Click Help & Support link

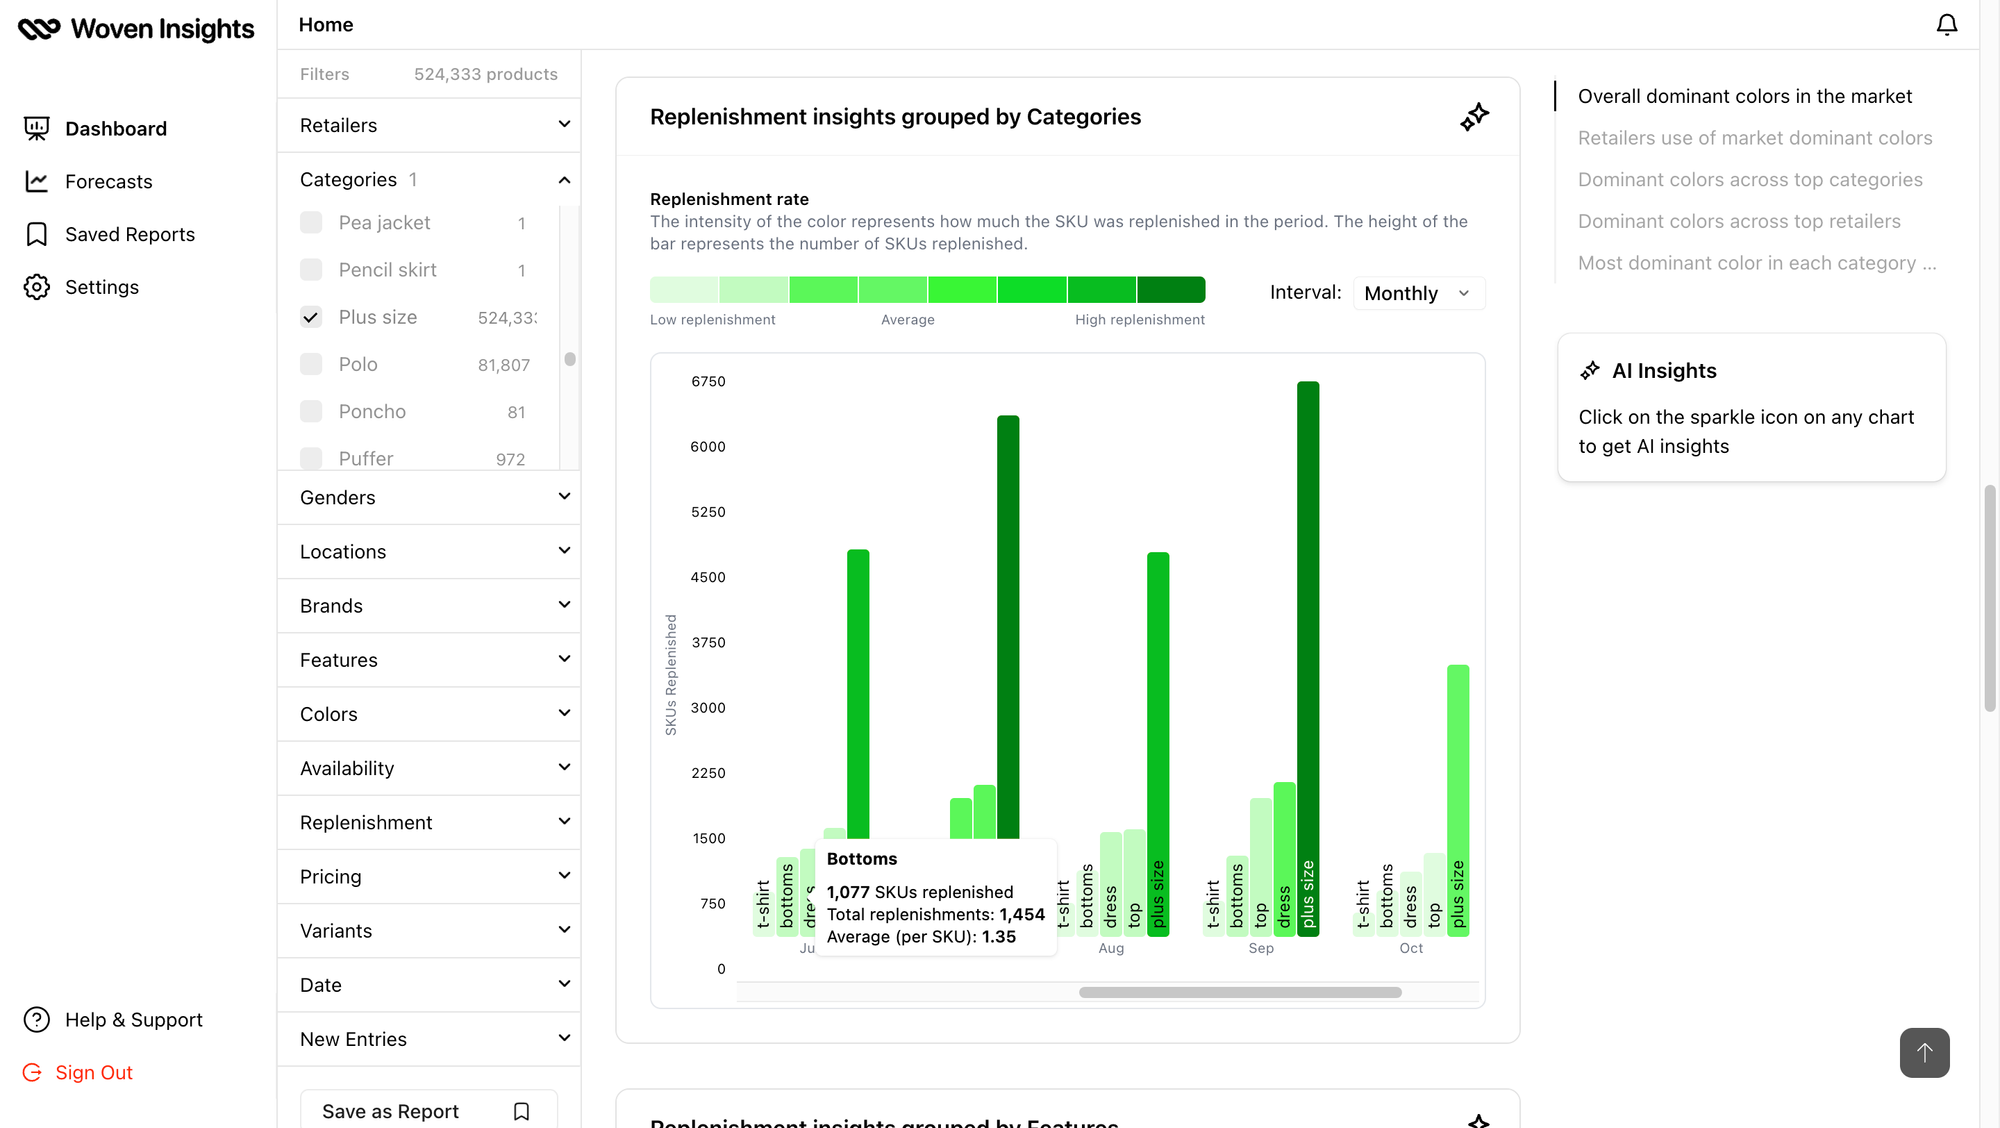[133, 1019]
